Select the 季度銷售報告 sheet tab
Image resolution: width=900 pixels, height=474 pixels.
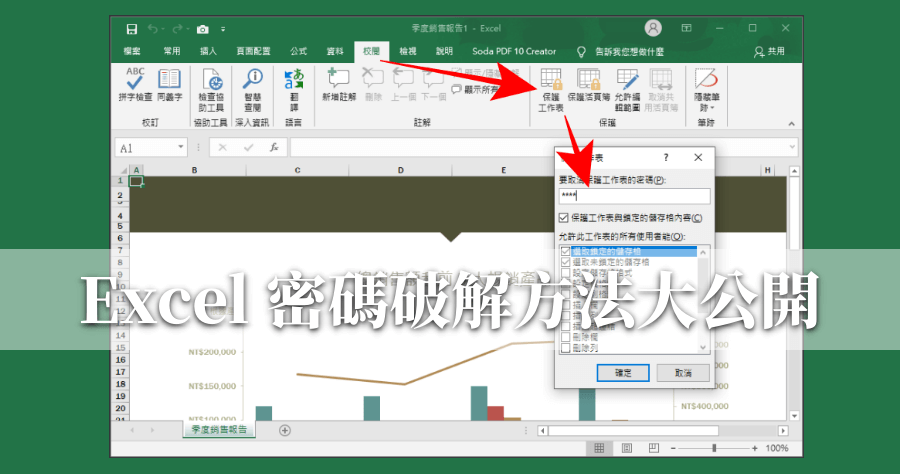[219, 430]
